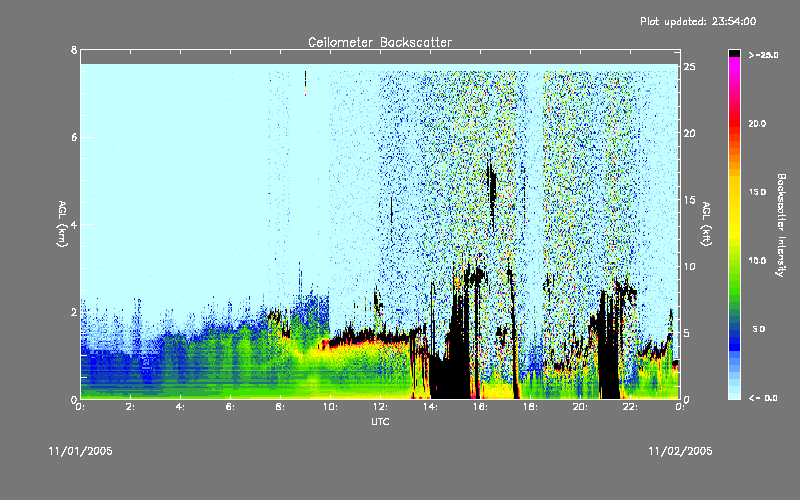800x500 pixels.
Task: Click the "Ceilometer Backscatter" plot title
Action: pos(380,42)
